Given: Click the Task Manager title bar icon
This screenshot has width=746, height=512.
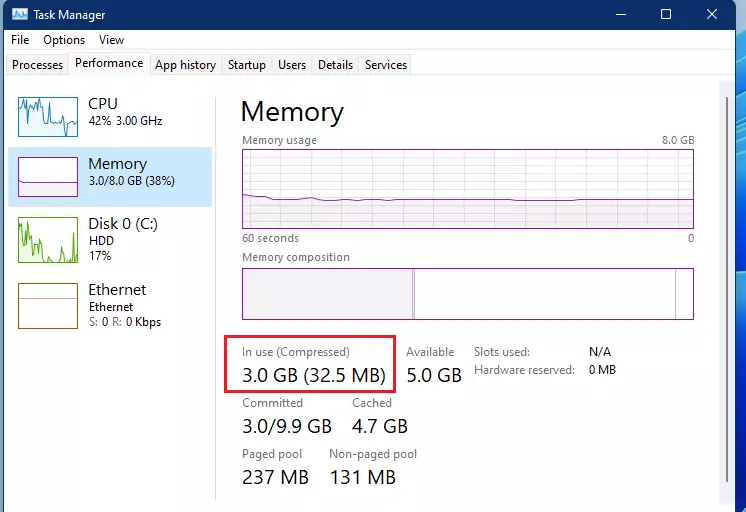Looking at the screenshot, I should 20,14.
